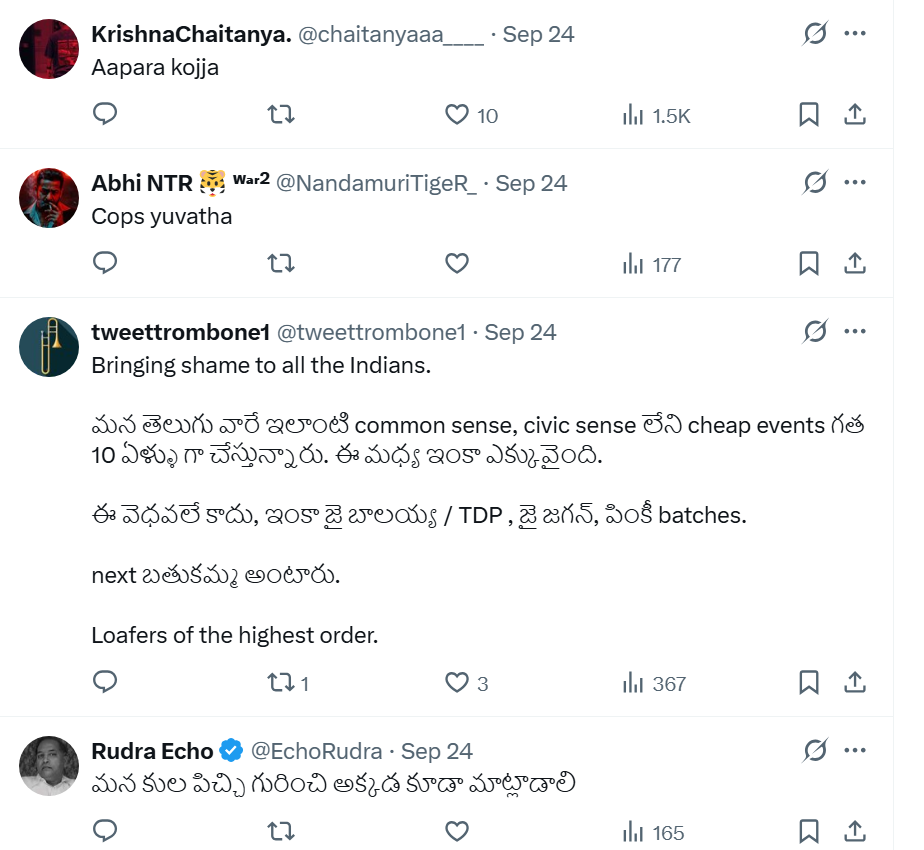Viewport: 924px width, 850px height.
Task: Open more options for KrishnaChaitanya's tweet
Action: click(x=855, y=34)
